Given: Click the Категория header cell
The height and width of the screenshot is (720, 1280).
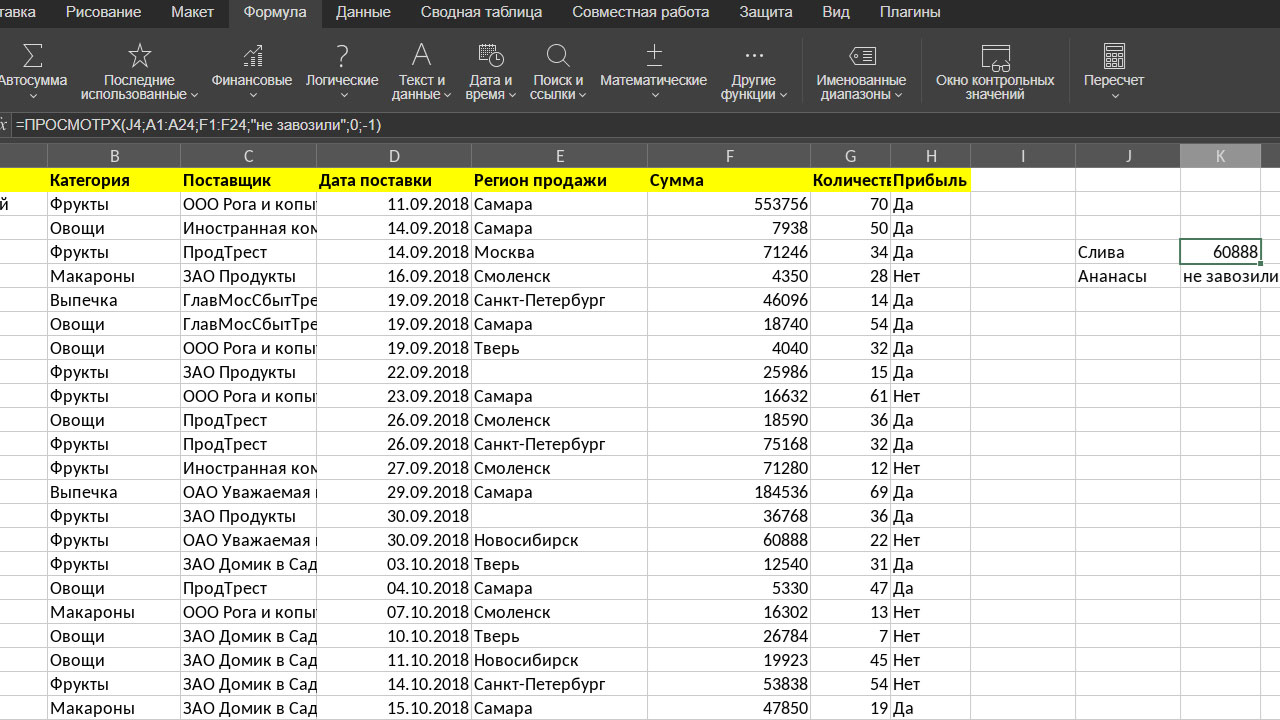Looking at the screenshot, I should pyautogui.click(x=114, y=180).
